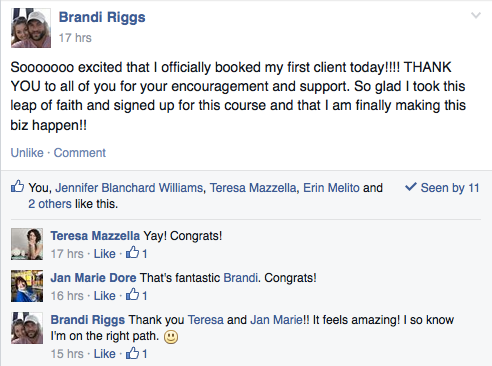The height and width of the screenshot is (366, 492).
Task: Click thumbs-up icon beside the likes summary
Action: pos(17,186)
